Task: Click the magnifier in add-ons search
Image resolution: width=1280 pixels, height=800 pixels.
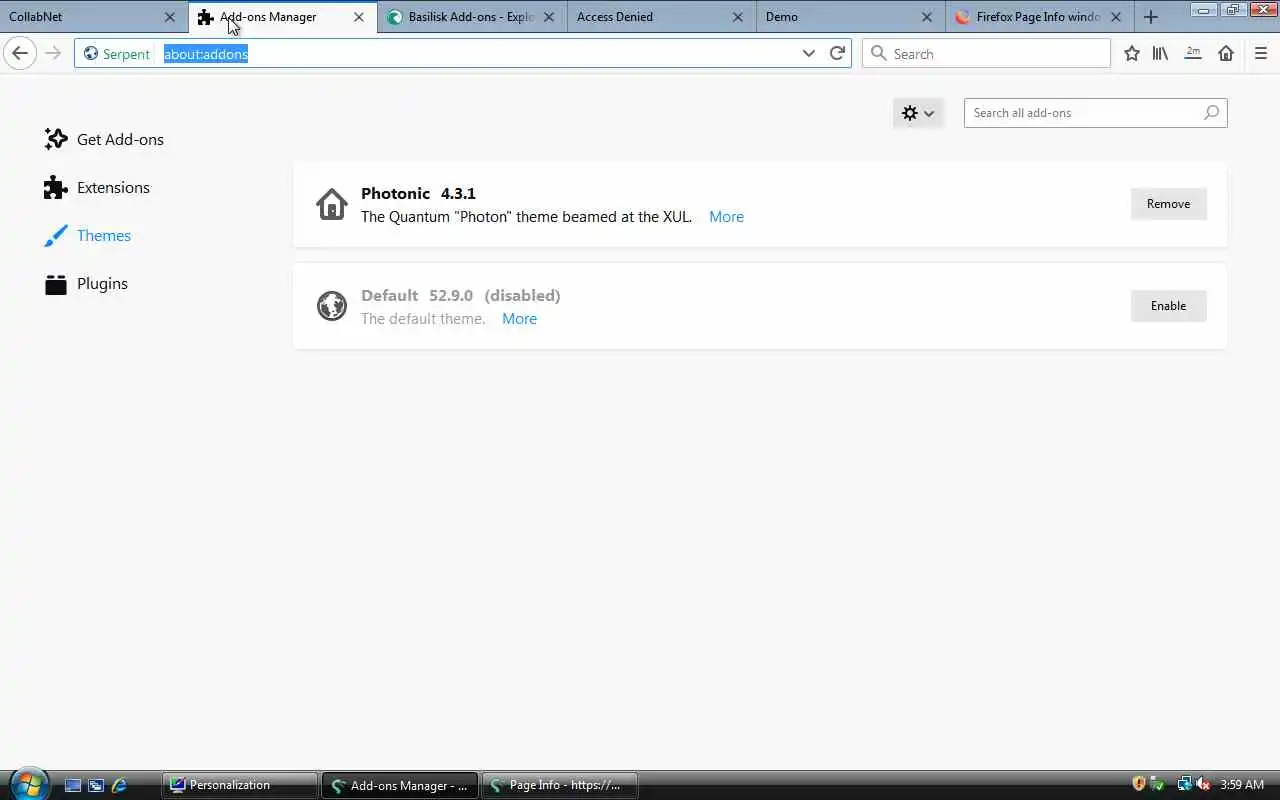Action: (1211, 113)
